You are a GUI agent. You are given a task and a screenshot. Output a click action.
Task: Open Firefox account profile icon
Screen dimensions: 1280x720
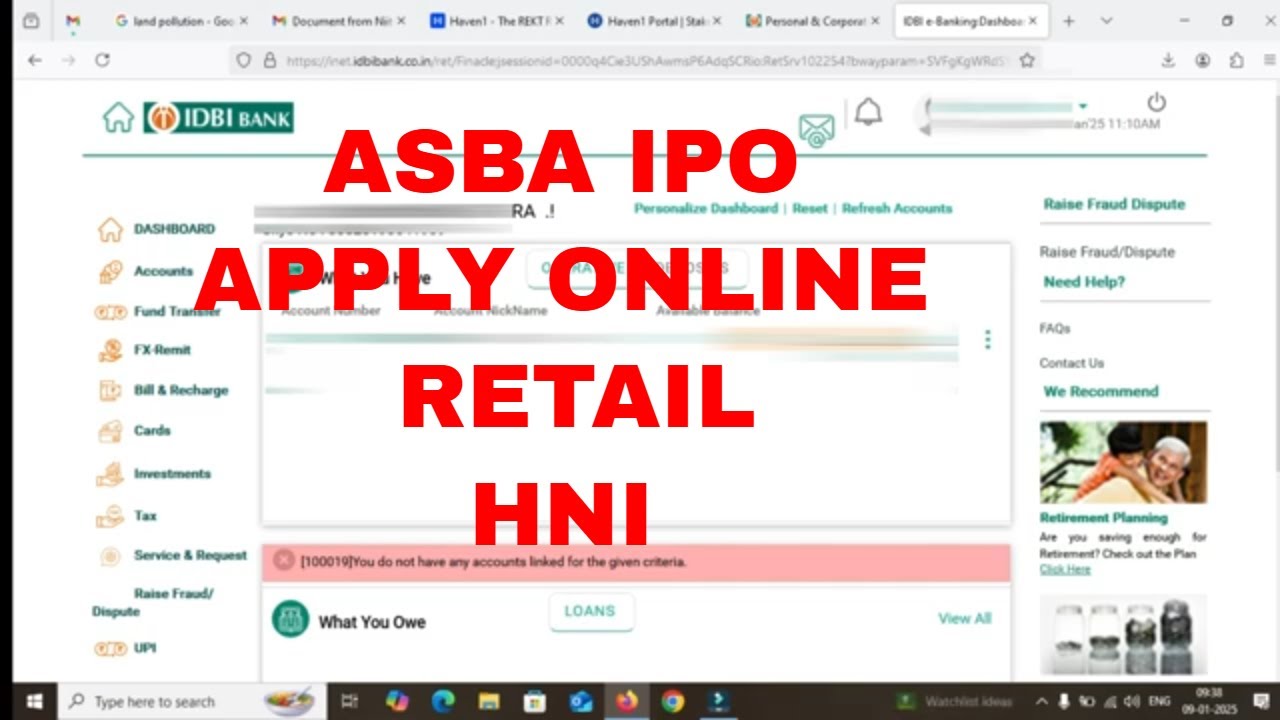[x=1203, y=60]
